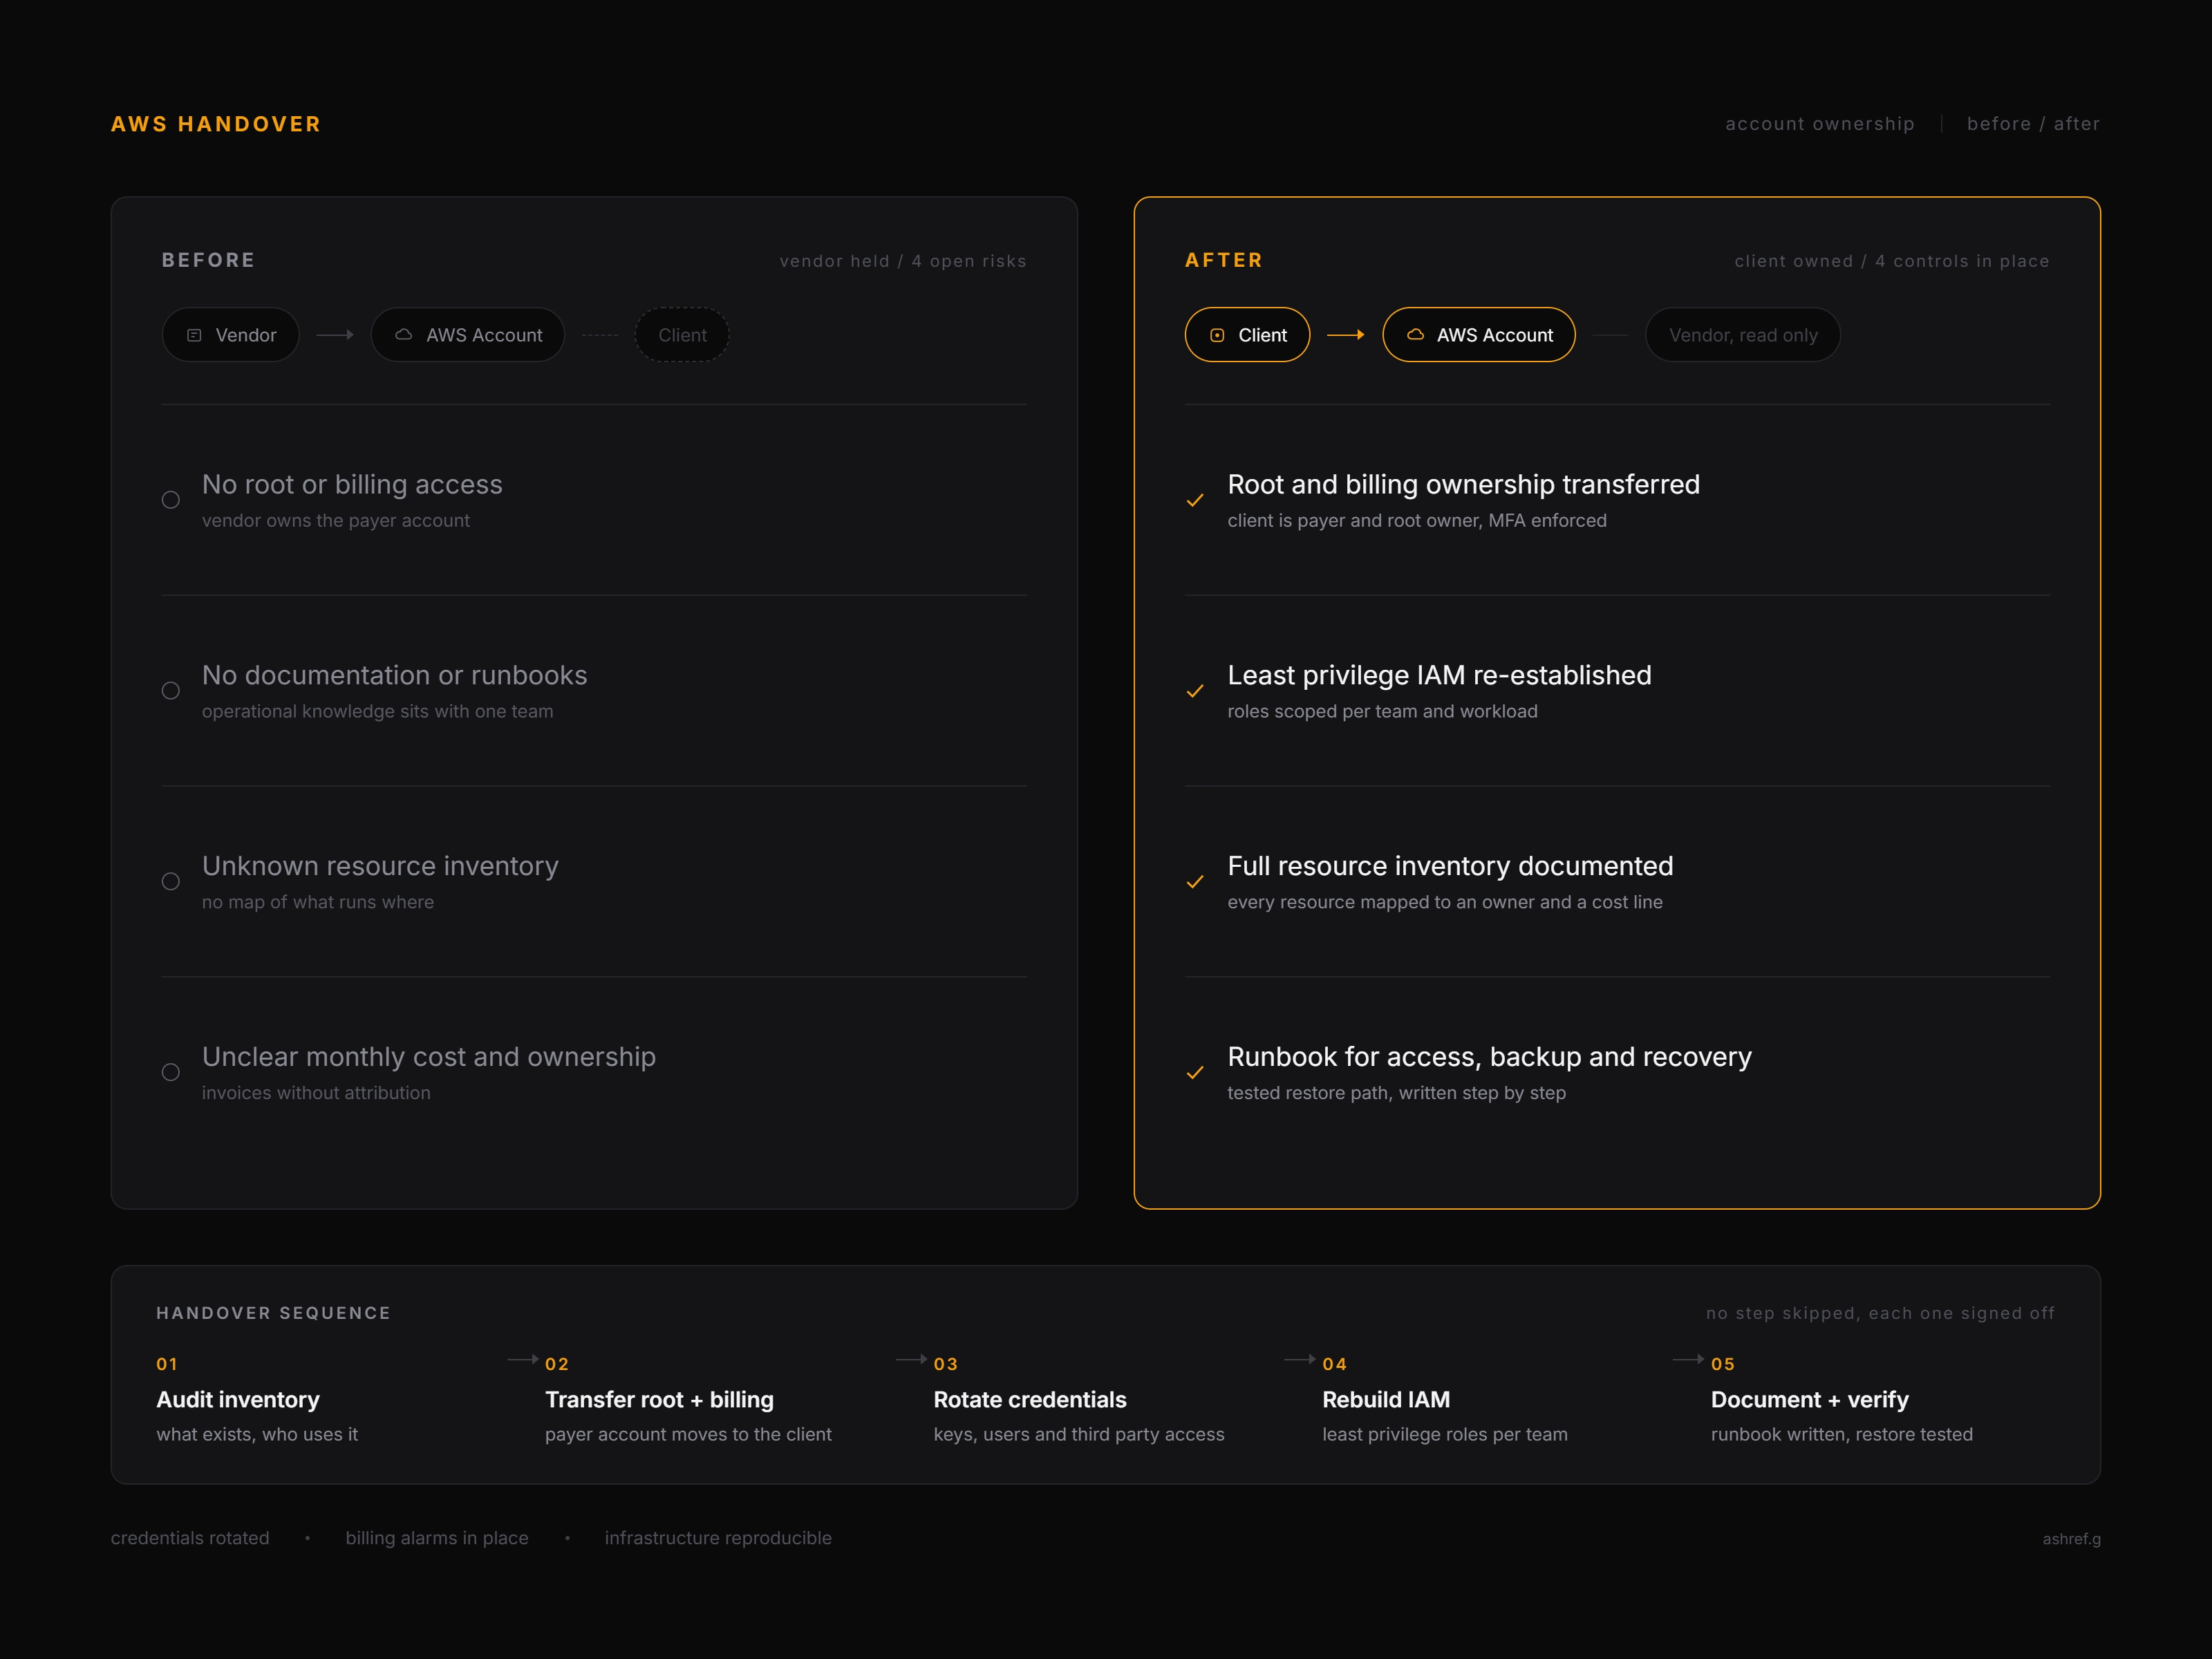Click 'Runbook for access, backup and recovery' heading
This screenshot has width=2212, height=1659.
pyautogui.click(x=1490, y=1057)
